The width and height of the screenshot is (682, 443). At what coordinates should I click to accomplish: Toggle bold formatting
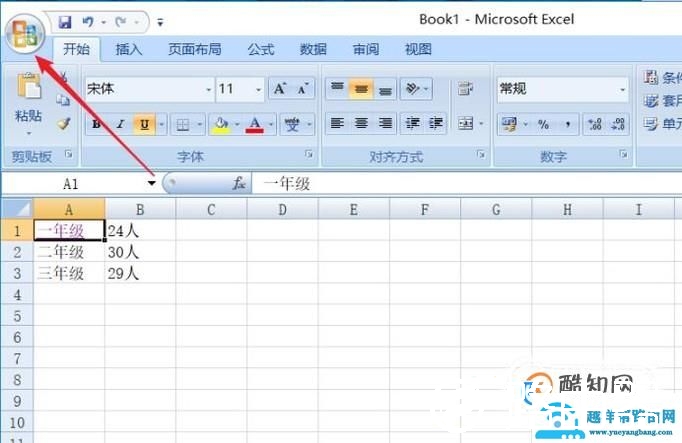pyautogui.click(x=97, y=124)
